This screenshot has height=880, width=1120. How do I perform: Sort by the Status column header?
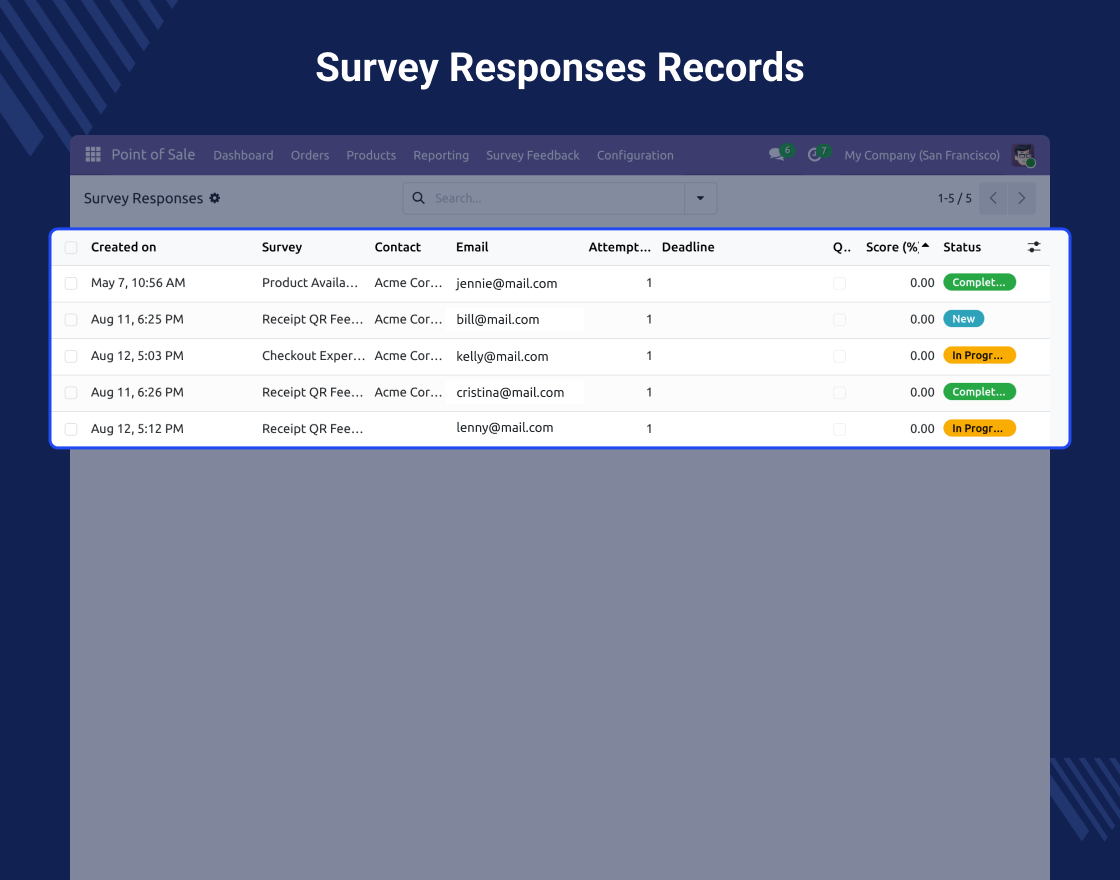pos(961,247)
